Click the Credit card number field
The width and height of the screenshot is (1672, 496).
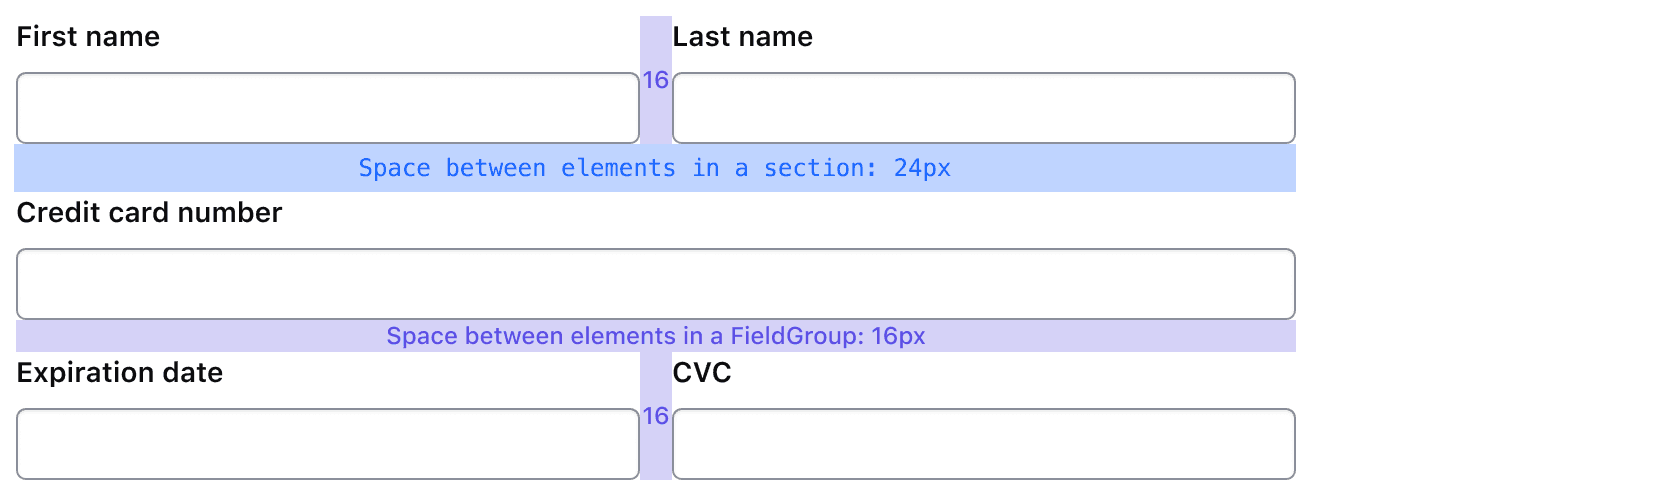pos(656,284)
